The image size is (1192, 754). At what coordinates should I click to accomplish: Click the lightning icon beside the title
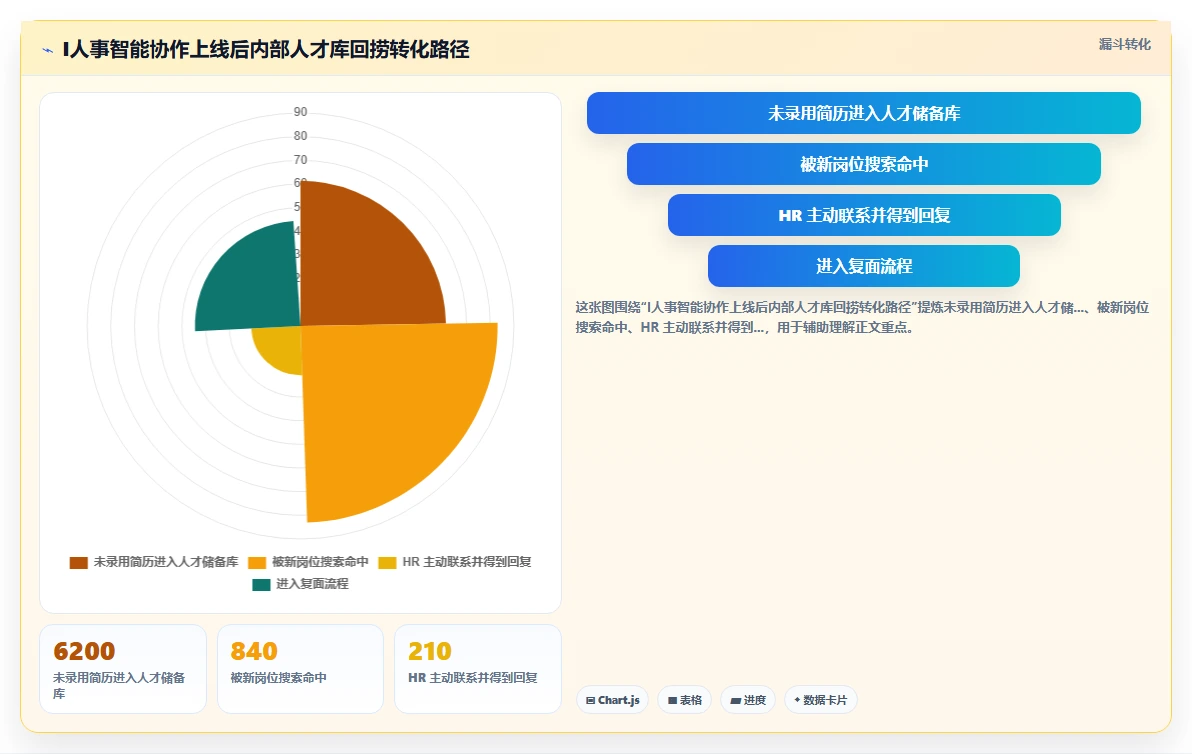[x=48, y=51]
